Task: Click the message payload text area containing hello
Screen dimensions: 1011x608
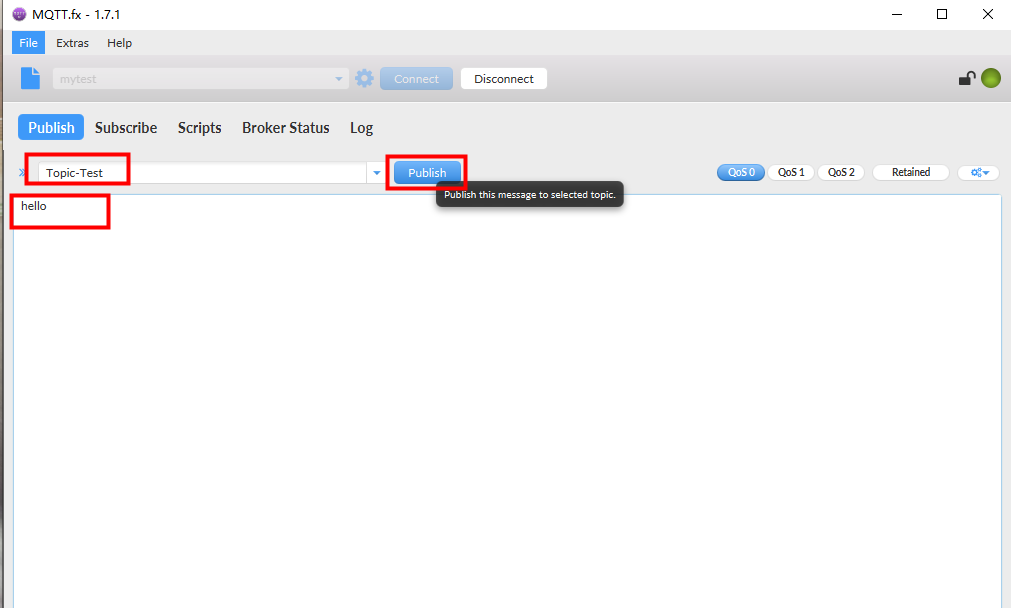Action: click(x=507, y=401)
